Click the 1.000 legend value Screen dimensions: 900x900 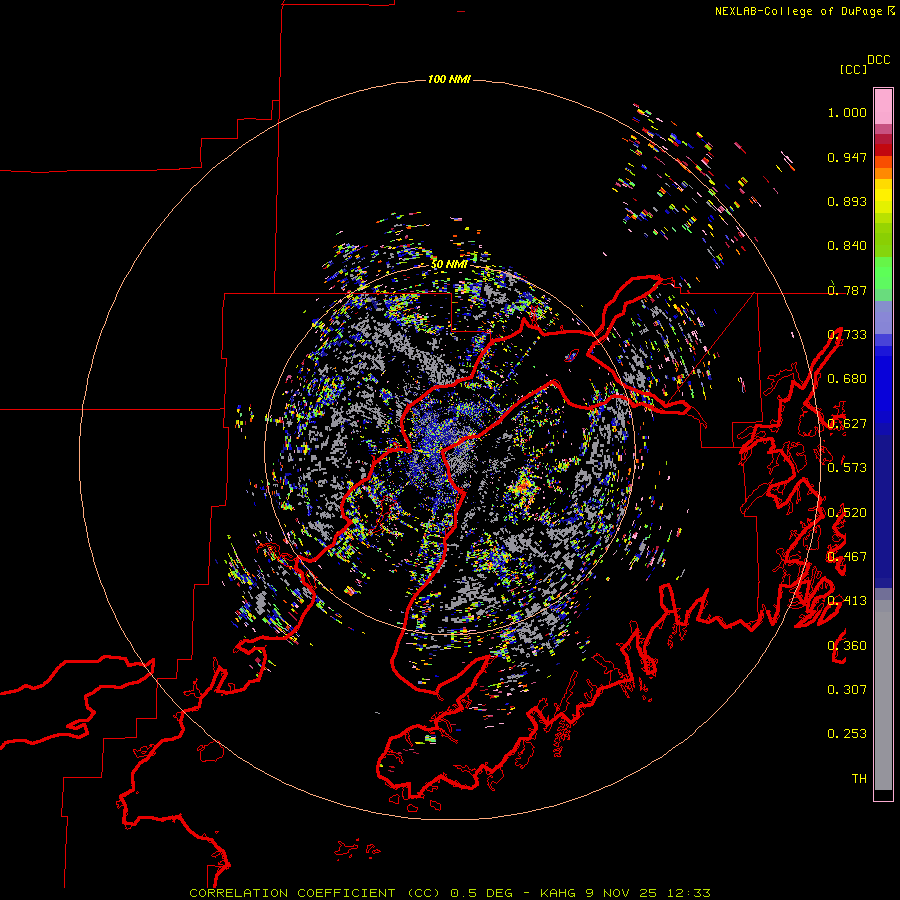tap(847, 113)
